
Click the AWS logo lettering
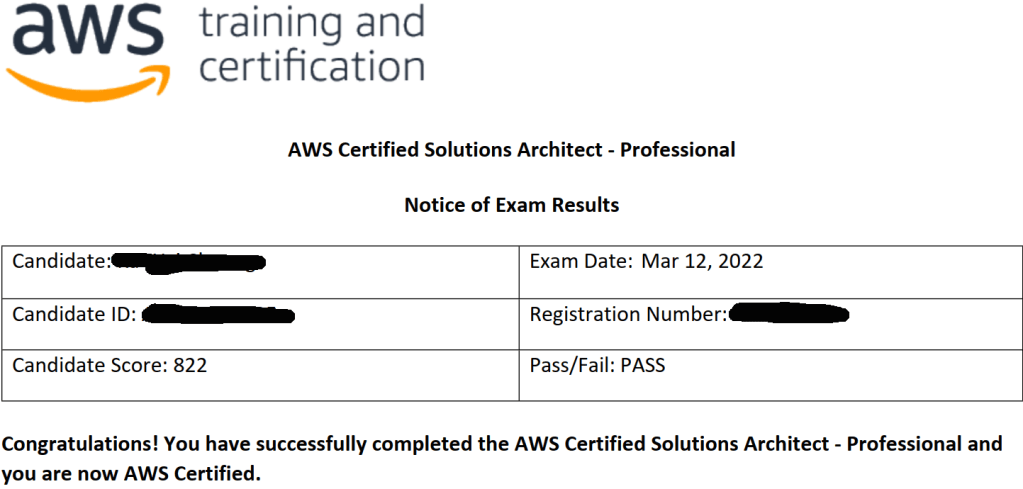click(x=88, y=32)
